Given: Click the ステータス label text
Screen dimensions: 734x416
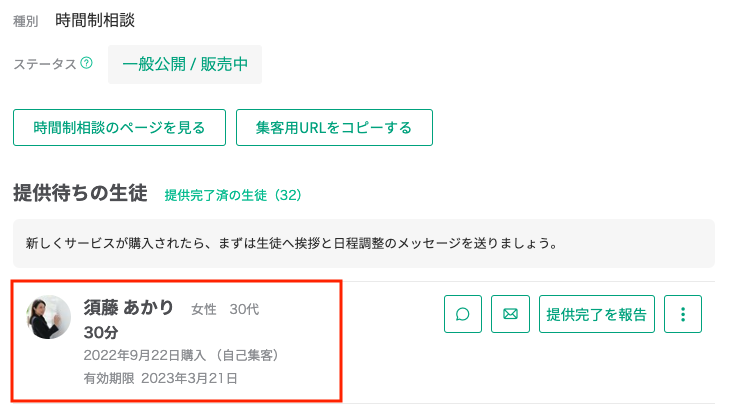Looking at the screenshot, I should (44, 64).
